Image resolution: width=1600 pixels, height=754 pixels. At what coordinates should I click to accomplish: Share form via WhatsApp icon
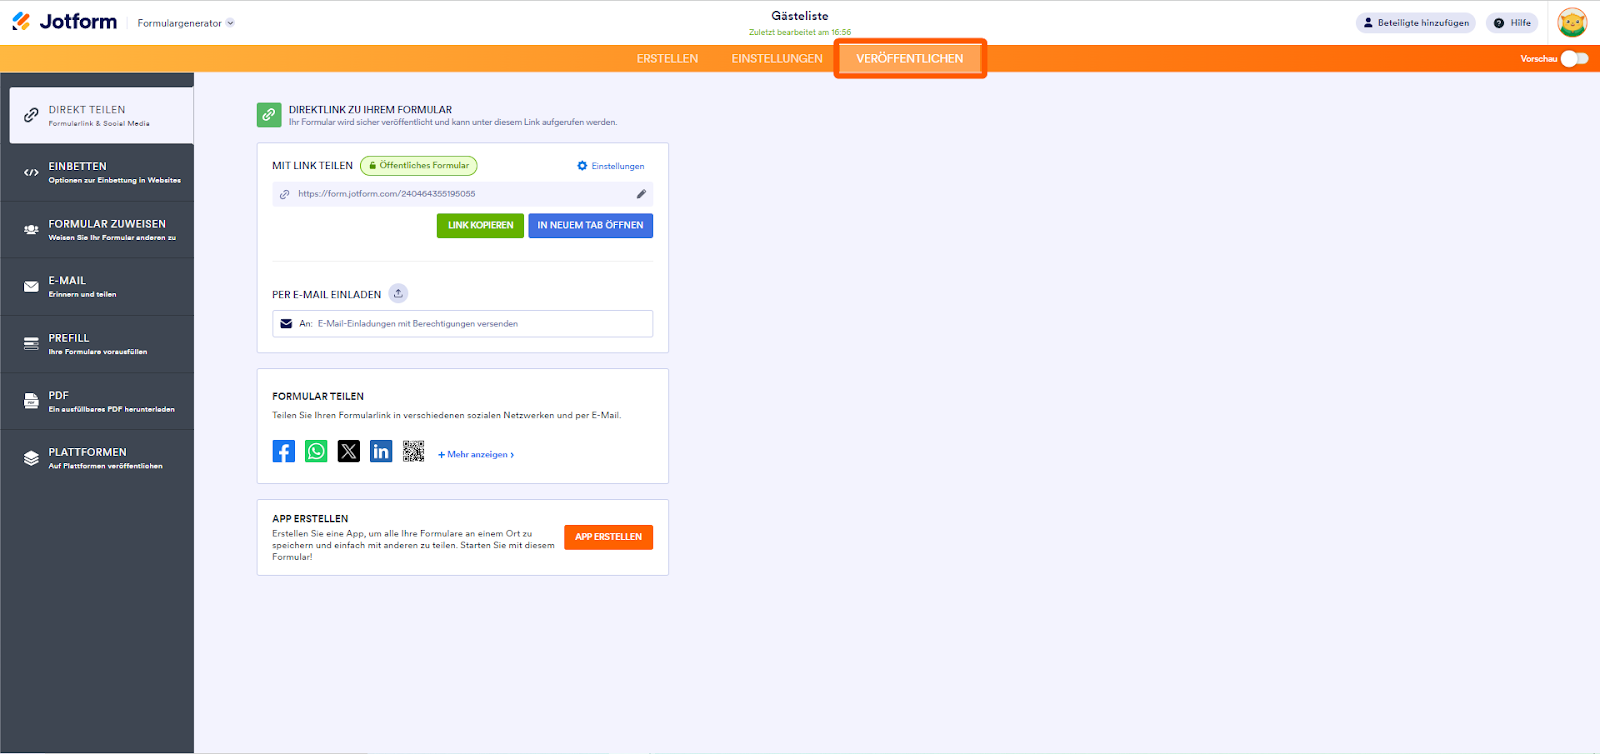[316, 451]
